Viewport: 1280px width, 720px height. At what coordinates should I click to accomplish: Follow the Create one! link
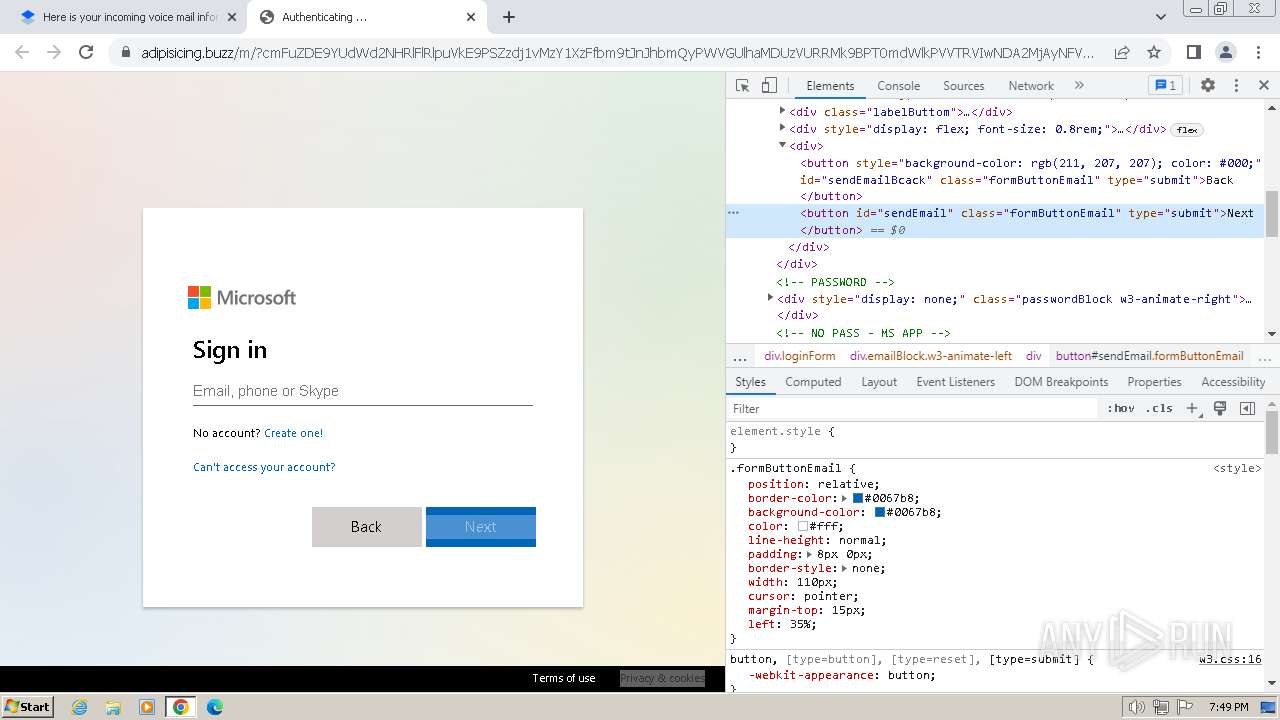(x=294, y=433)
